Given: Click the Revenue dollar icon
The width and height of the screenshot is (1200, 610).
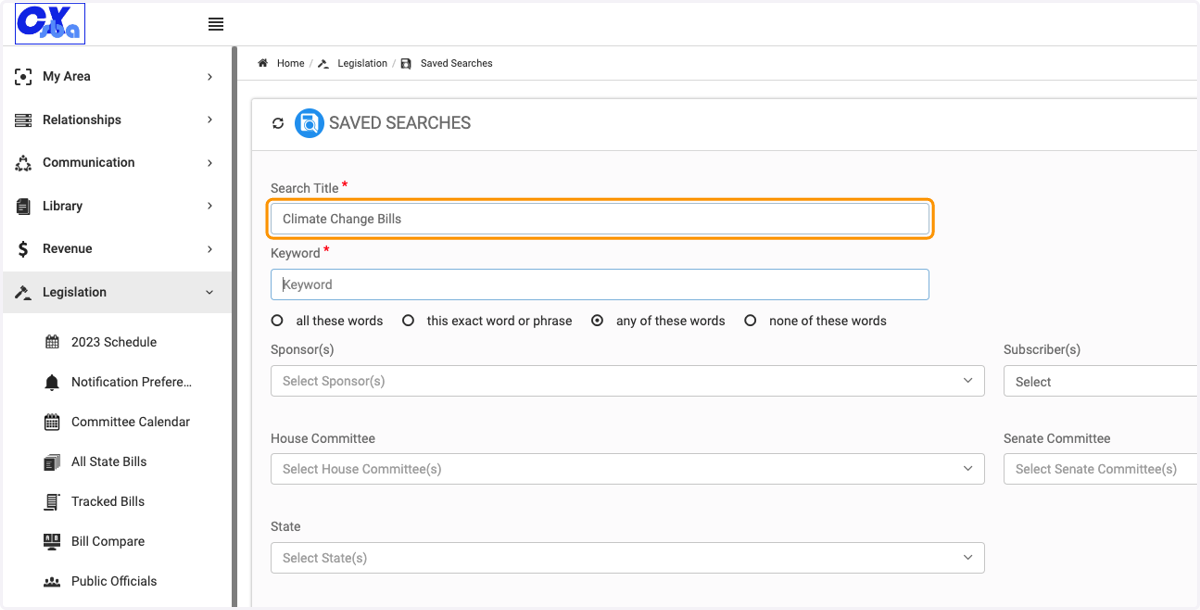Looking at the screenshot, I should (23, 249).
